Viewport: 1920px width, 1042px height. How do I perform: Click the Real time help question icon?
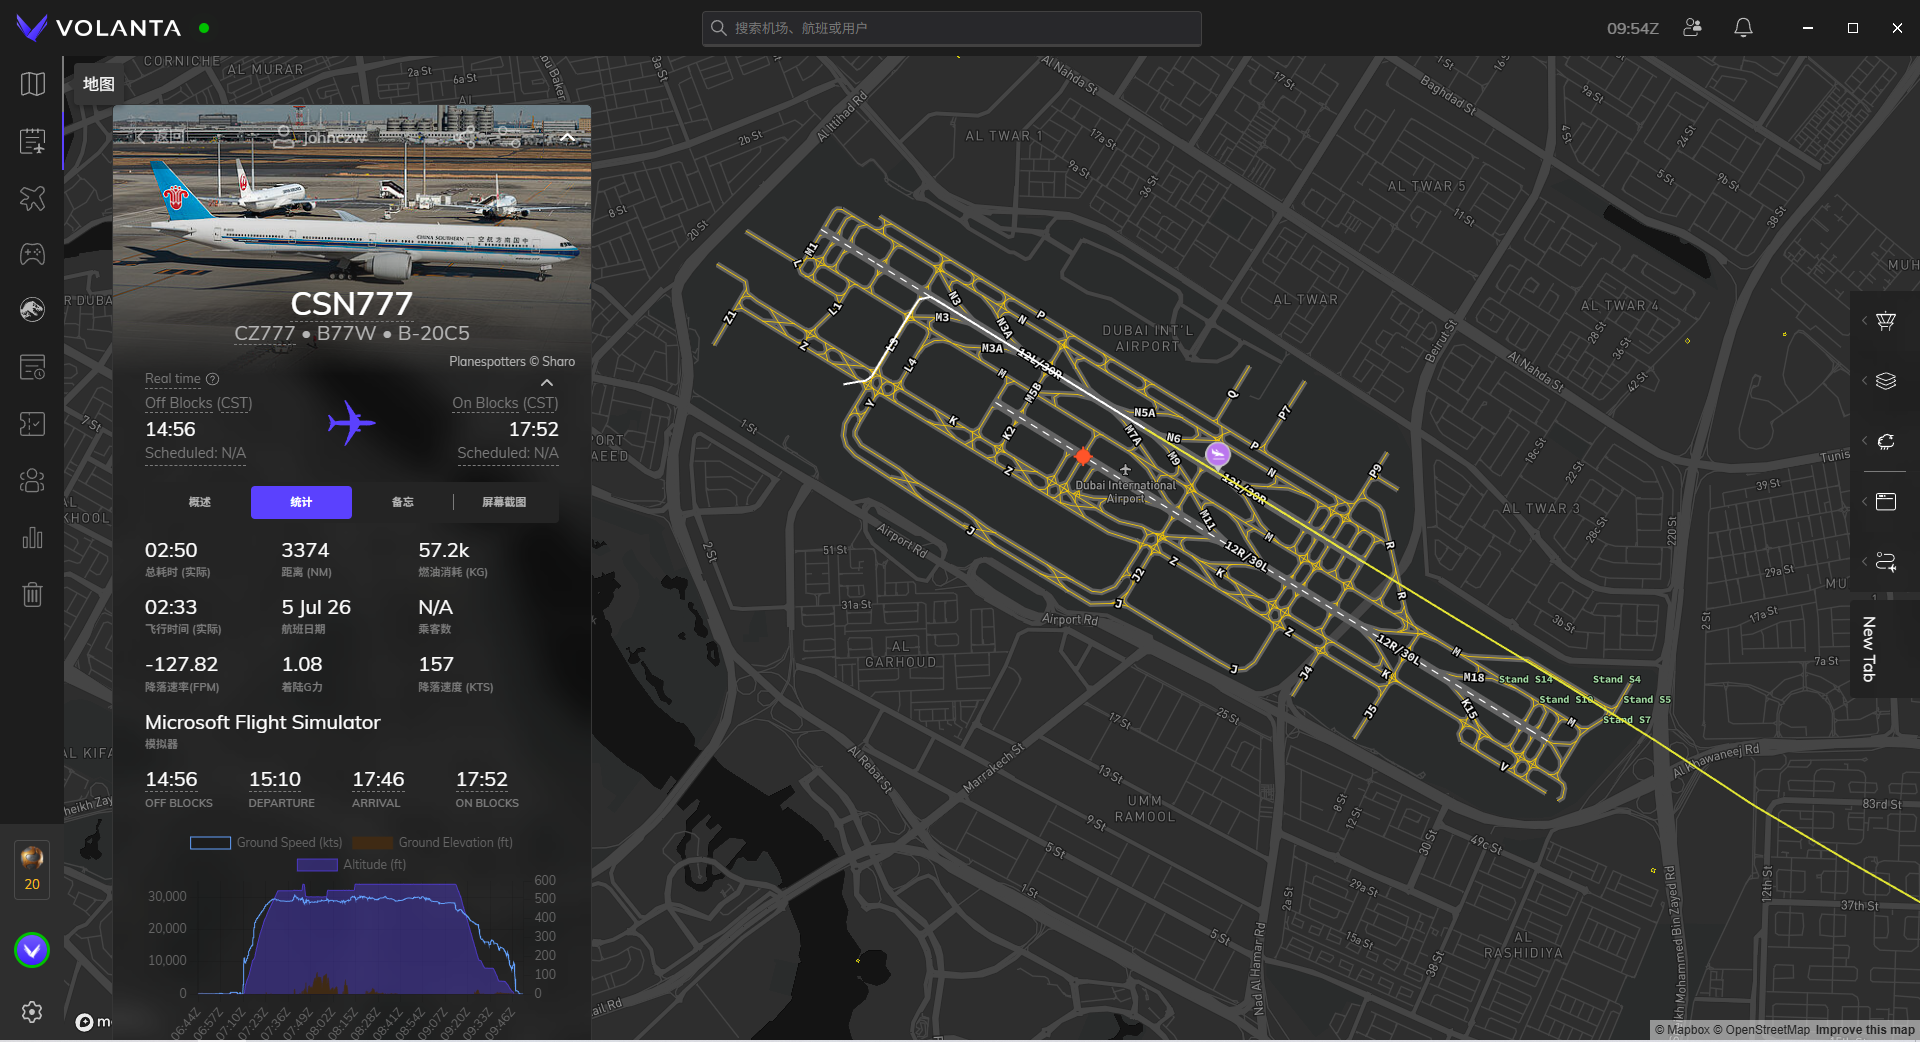213,379
